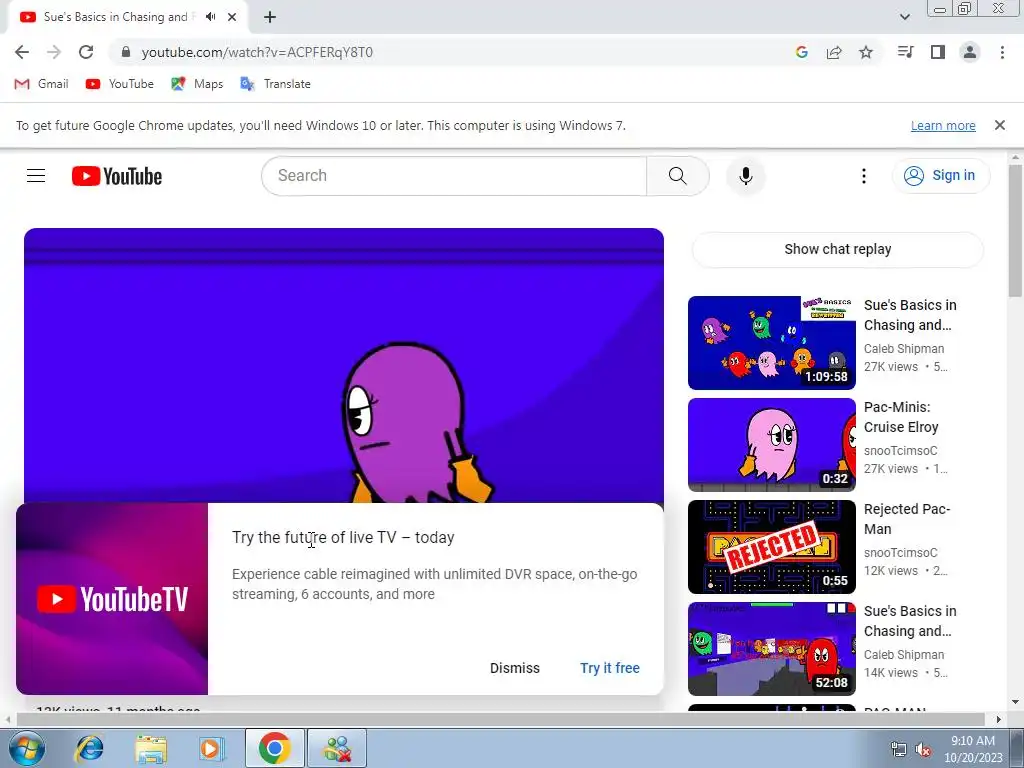
Task: Click the YouTubeTV promo banner image
Action: tap(112, 599)
